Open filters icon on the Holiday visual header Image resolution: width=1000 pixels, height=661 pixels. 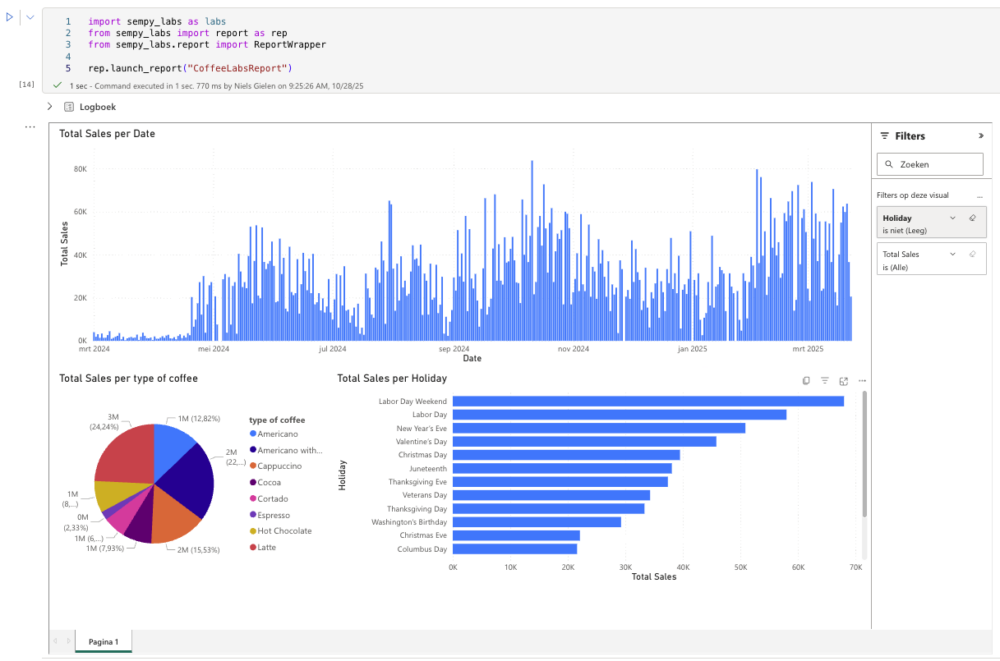point(824,381)
